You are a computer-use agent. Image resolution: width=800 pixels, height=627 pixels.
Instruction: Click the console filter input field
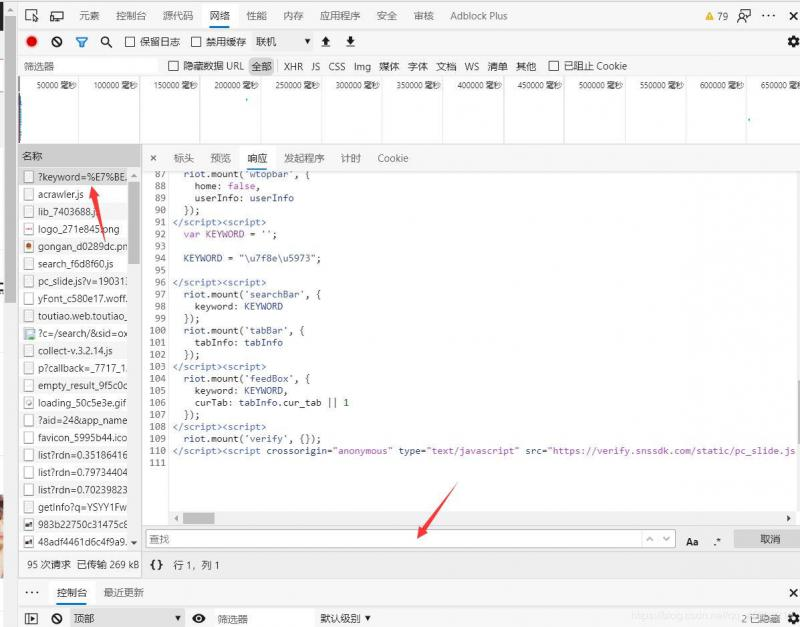263,618
